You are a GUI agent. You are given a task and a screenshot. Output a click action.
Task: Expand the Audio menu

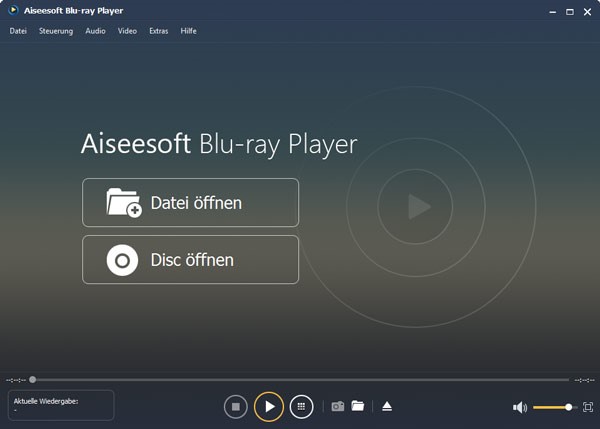coord(95,31)
